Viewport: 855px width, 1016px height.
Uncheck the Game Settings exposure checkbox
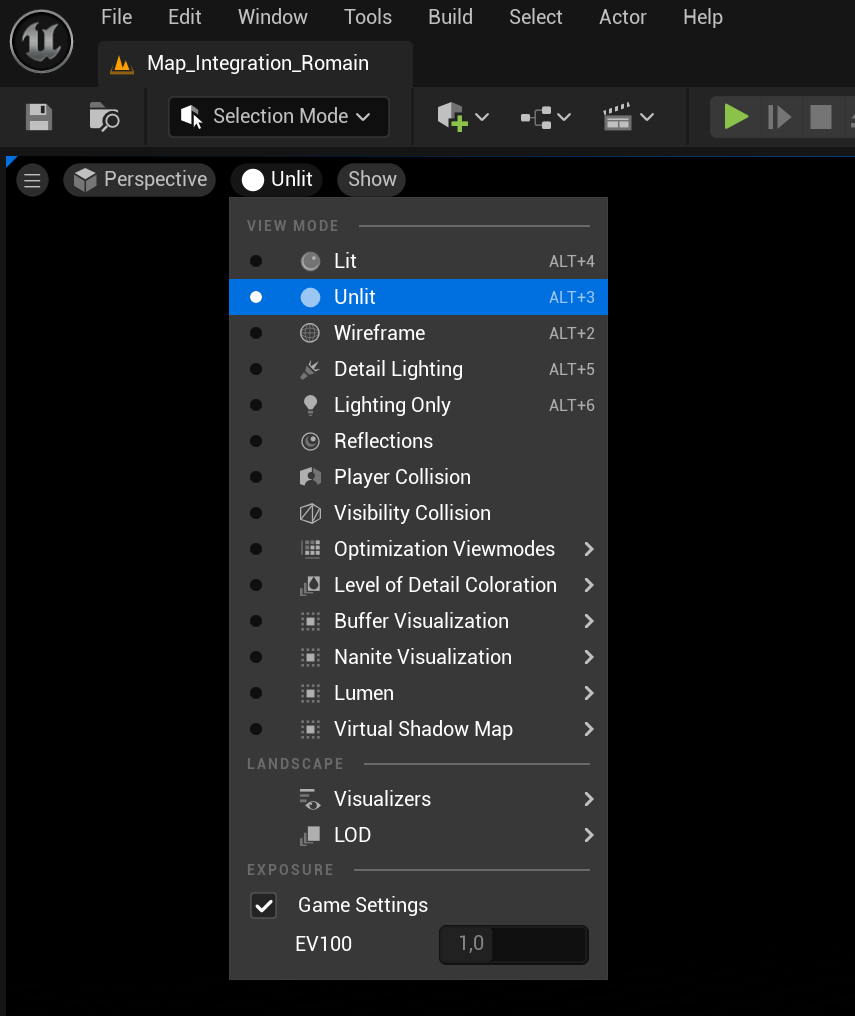tap(264, 906)
